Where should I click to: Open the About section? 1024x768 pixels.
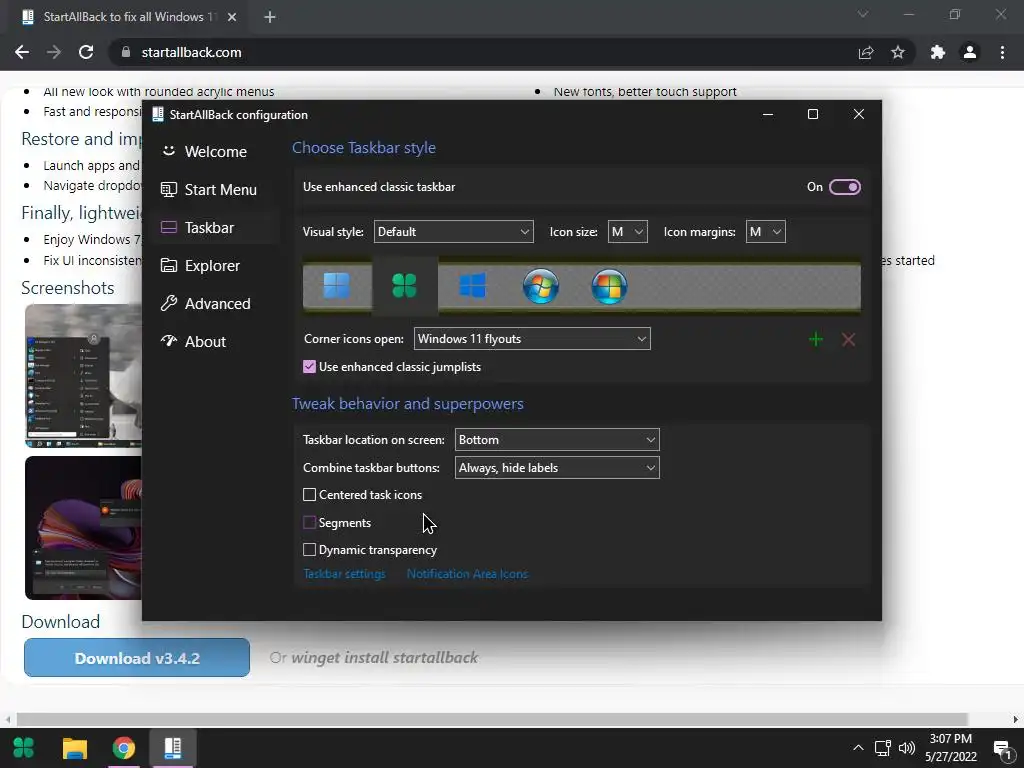click(x=216, y=342)
